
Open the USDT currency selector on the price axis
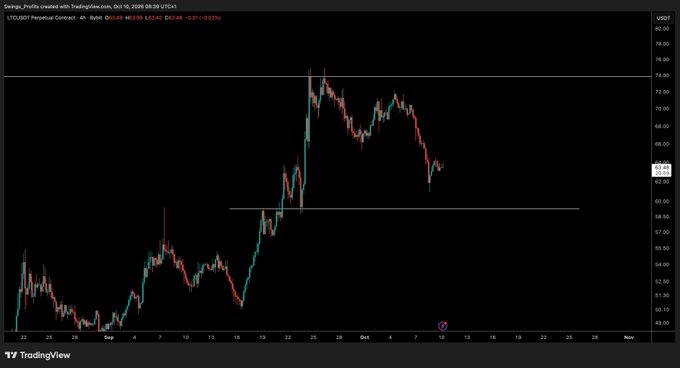(663, 18)
